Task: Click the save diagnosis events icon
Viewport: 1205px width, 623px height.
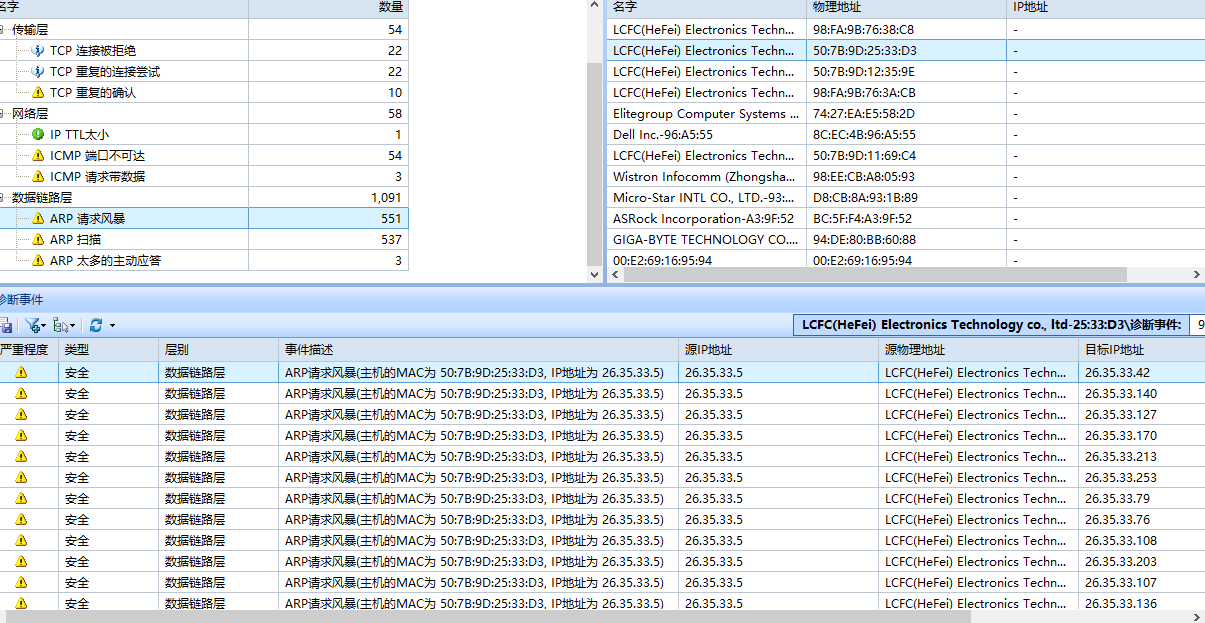Action: (x=5, y=325)
